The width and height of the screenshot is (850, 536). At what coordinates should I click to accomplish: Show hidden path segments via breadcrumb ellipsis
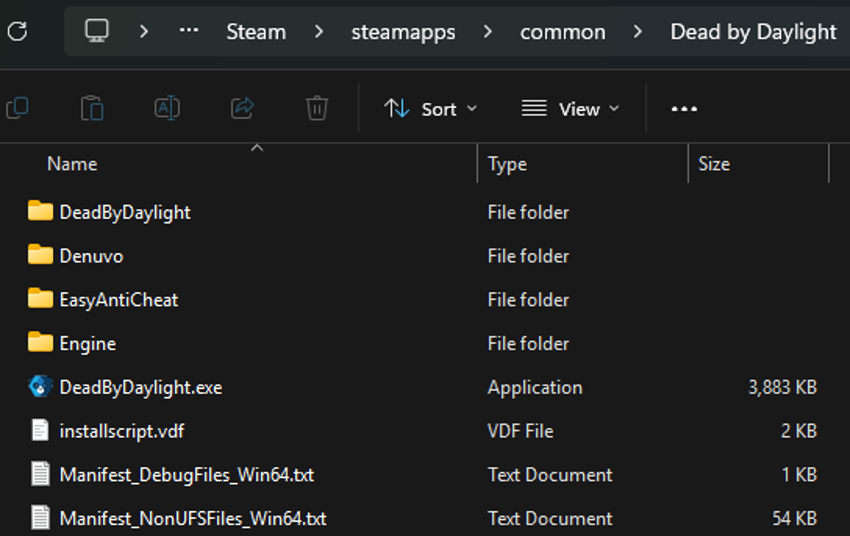[x=189, y=31]
